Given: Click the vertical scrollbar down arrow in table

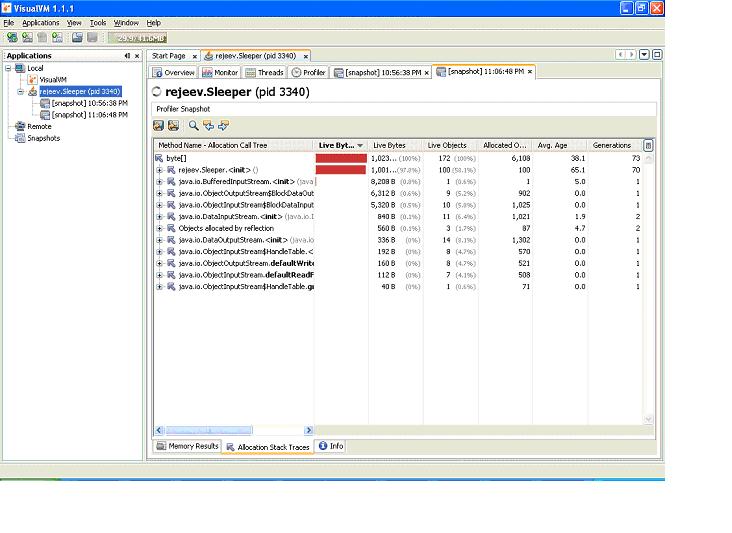Looking at the screenshot, I should (x=648, y=419).
